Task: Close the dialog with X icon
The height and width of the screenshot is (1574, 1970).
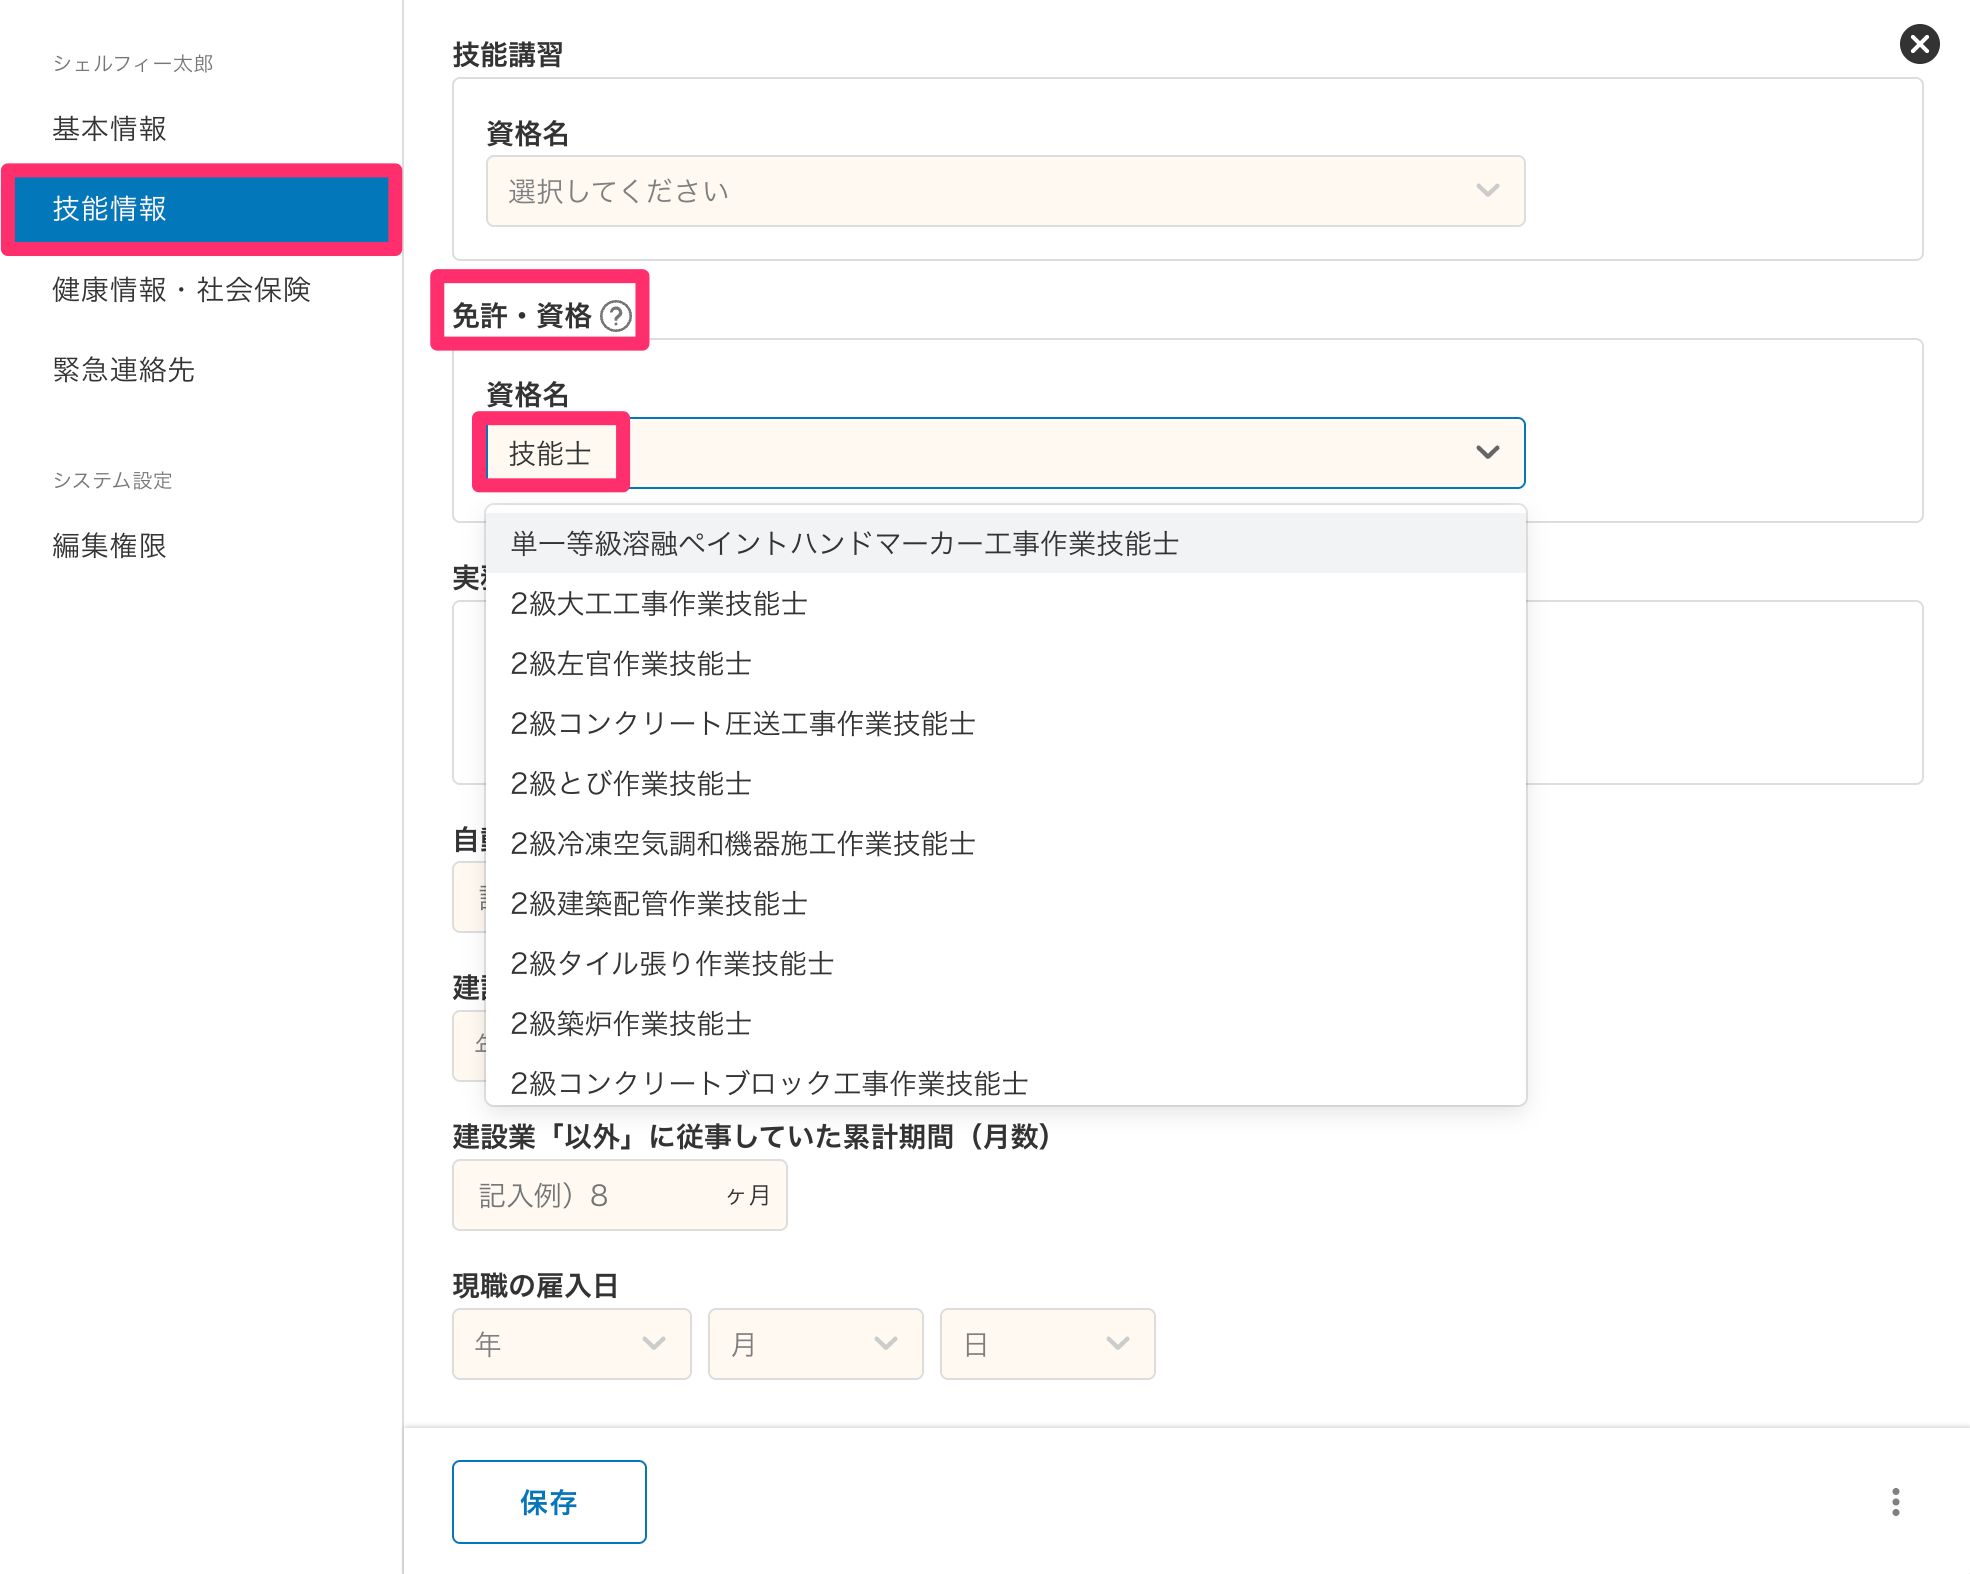Action: click(1918, 44)
